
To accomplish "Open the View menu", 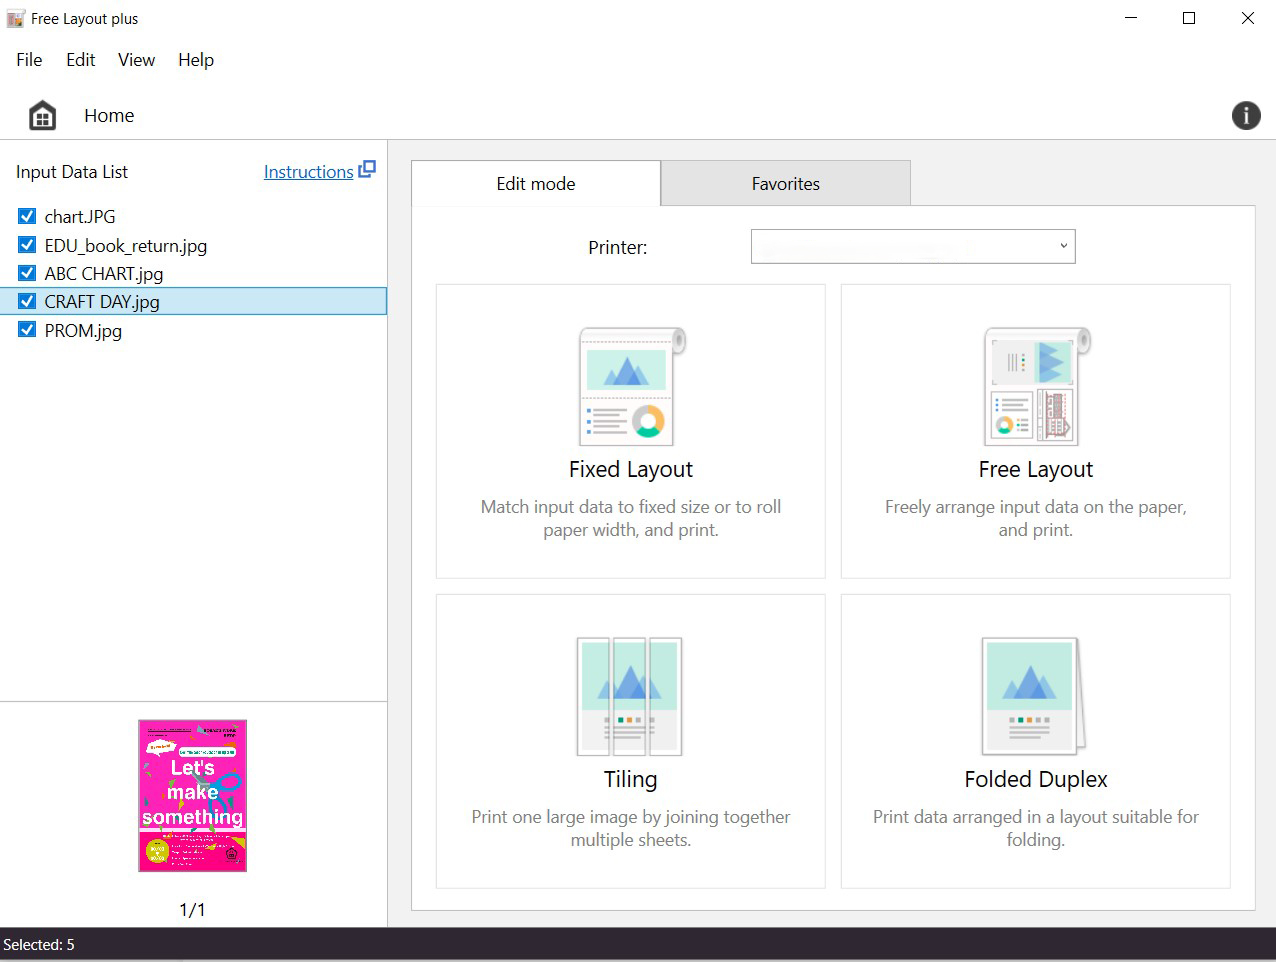I will tap(136, 60).
